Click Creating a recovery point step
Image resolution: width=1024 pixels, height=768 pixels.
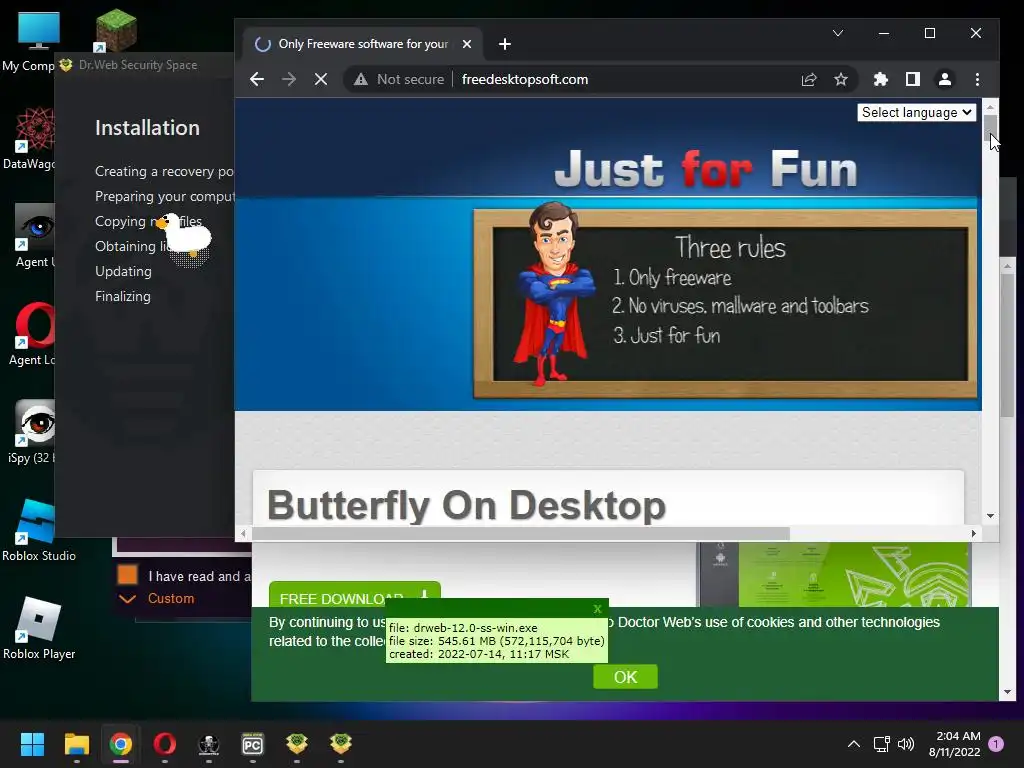tap(164, 171)
